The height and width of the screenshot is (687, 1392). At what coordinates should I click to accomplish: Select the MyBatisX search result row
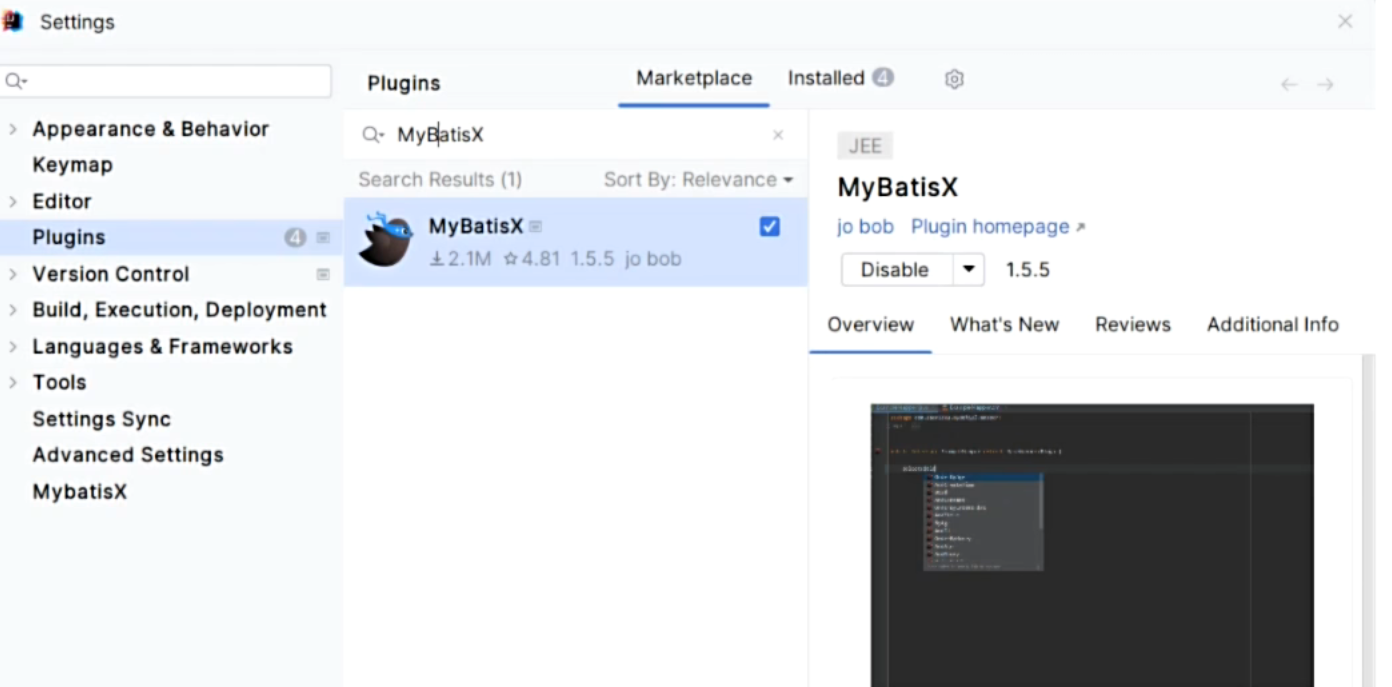pos(576,242)
